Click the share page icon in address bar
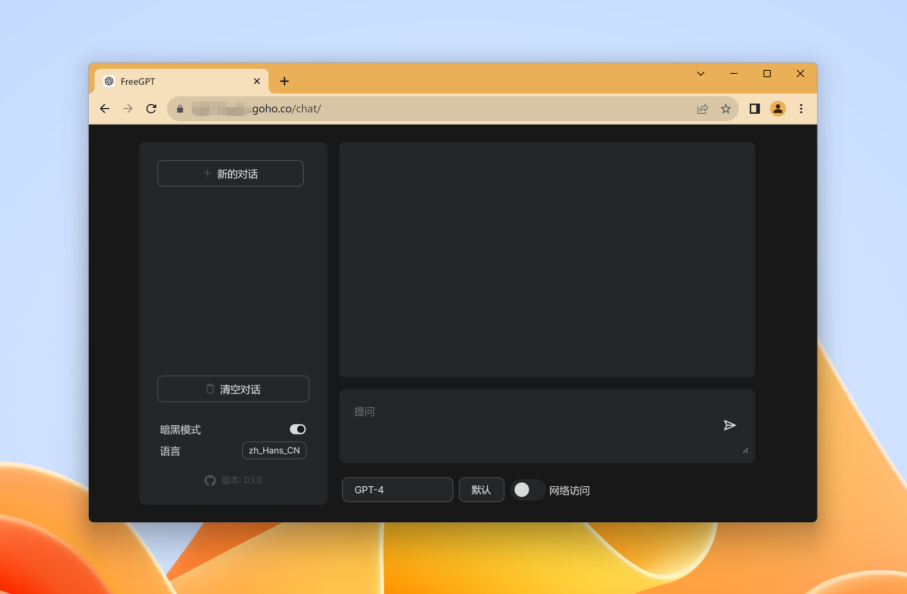907x594 pixels. point(702,109)
